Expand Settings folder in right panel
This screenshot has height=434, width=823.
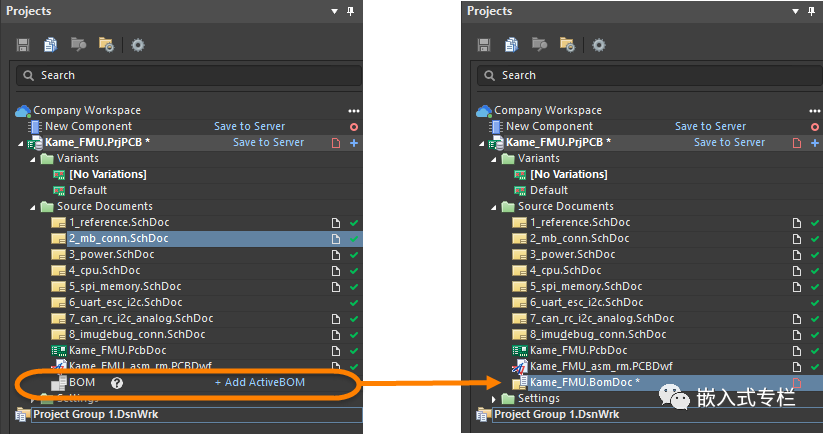(493, 399)
